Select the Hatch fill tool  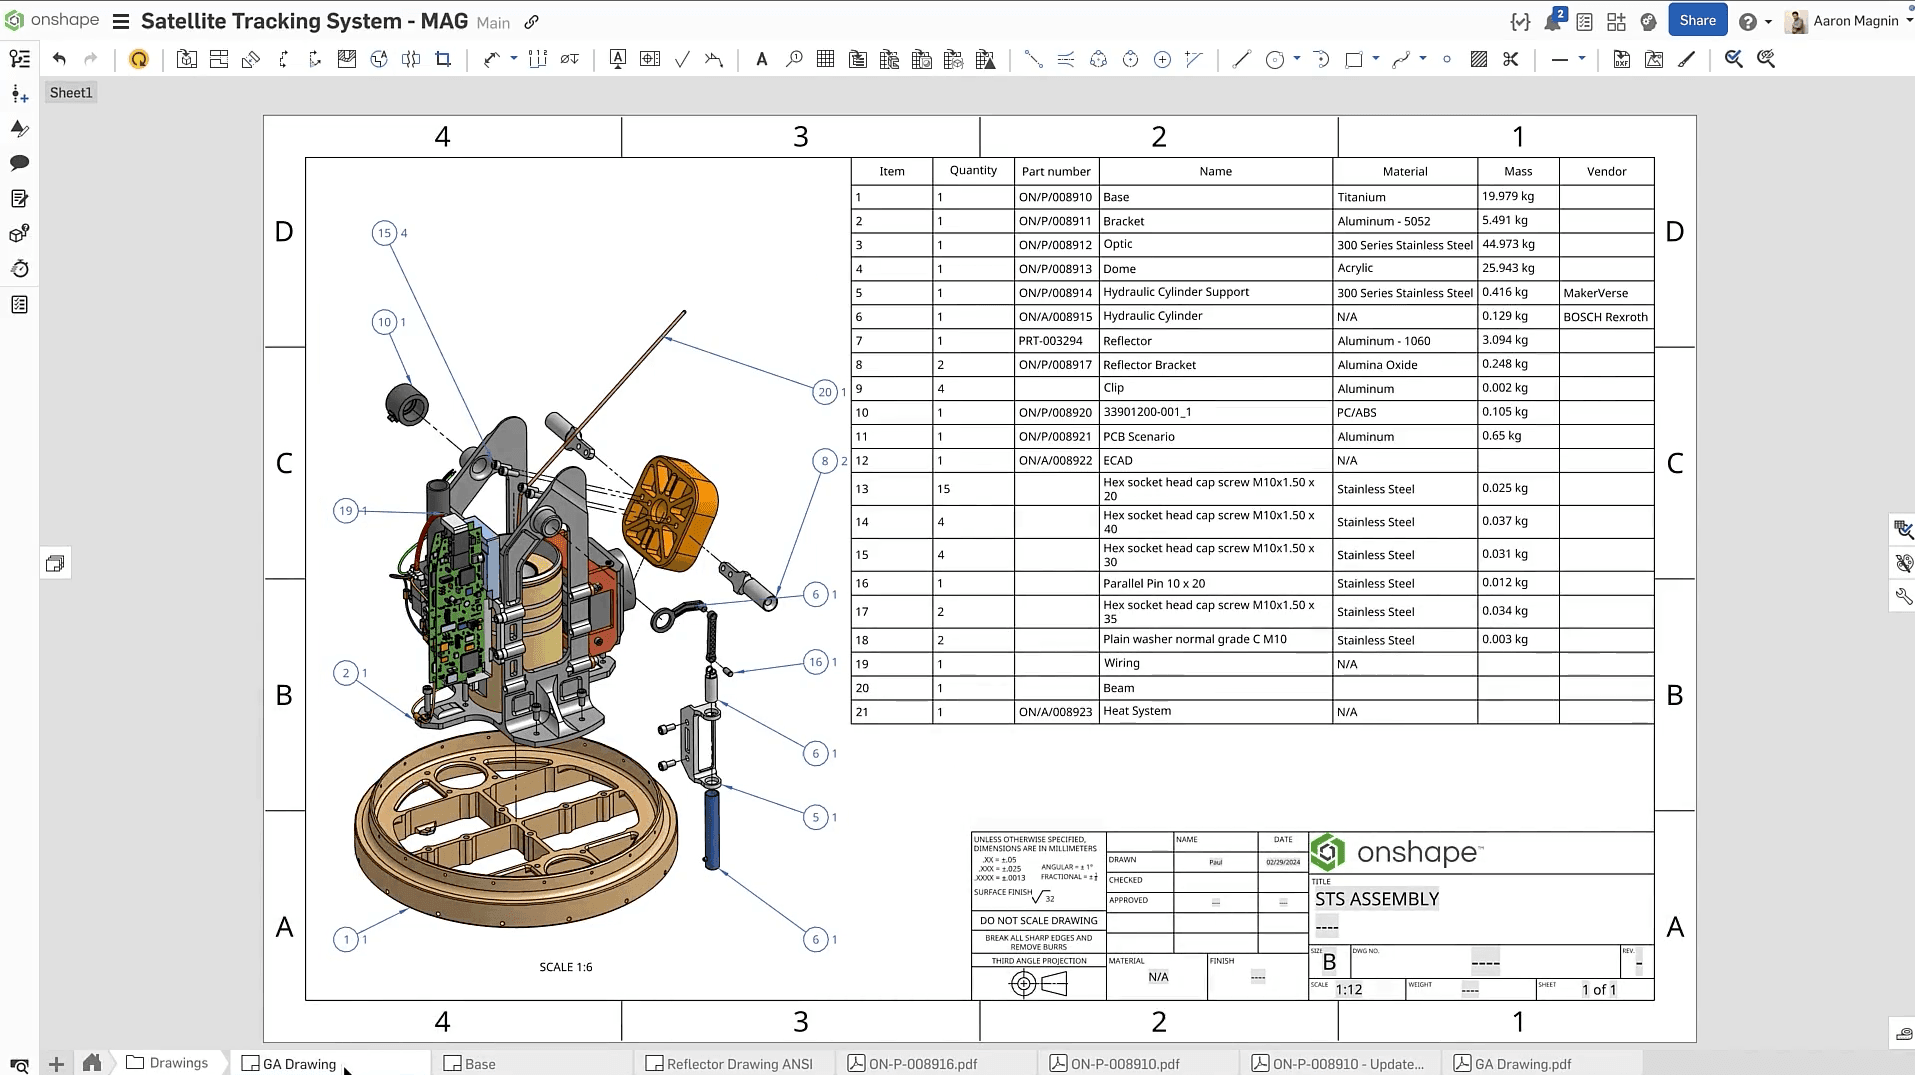(1479, 59)
